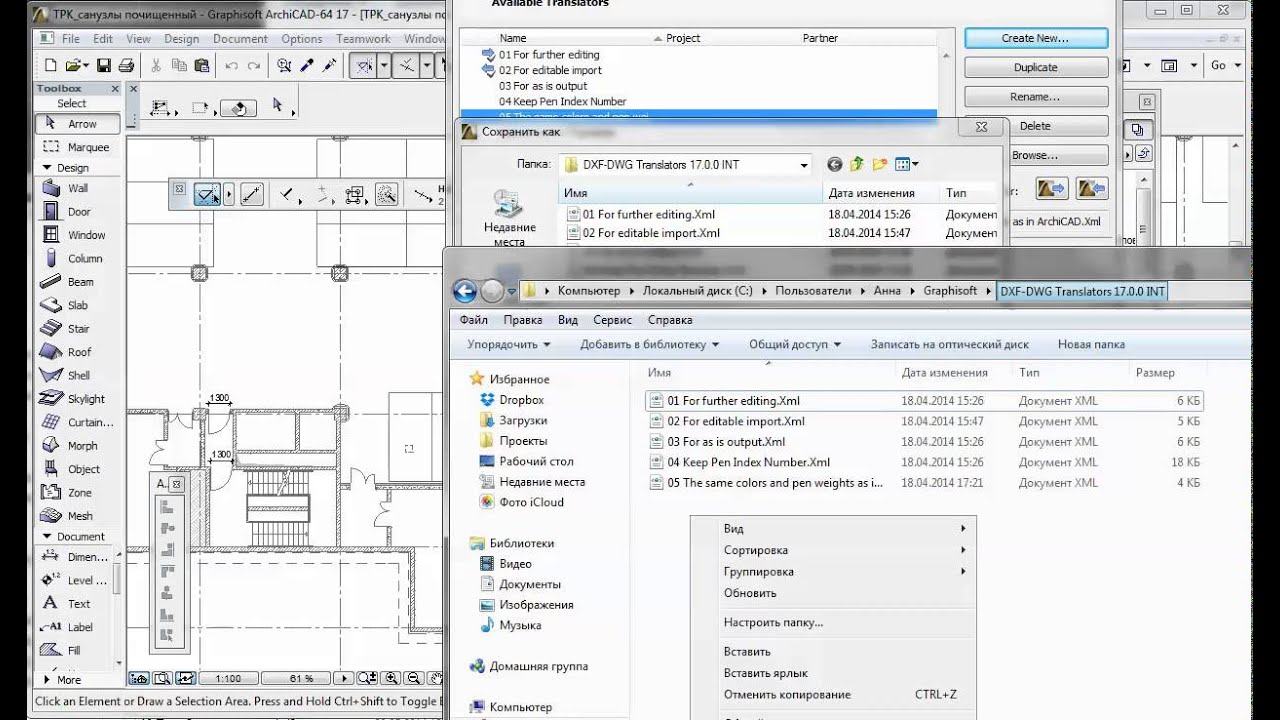The width and height of the screenshot is (1280, 720).
Task: Choose the Column tool
Action: point(78,258)
